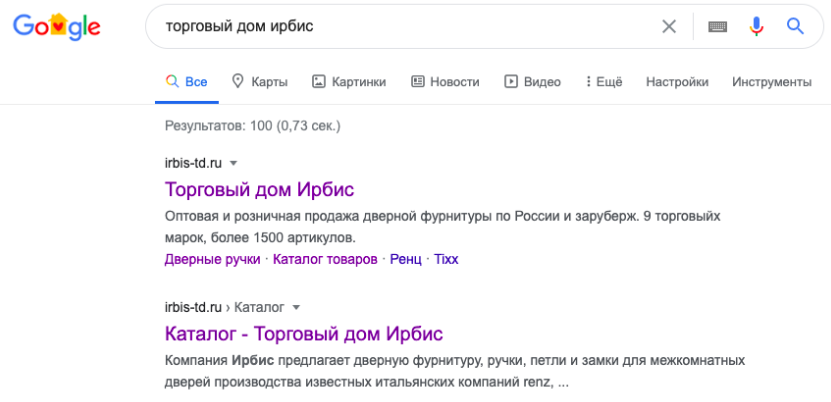831x402 pixels.
Task: Expand the Ещё menu
Action: pos(604,82)
